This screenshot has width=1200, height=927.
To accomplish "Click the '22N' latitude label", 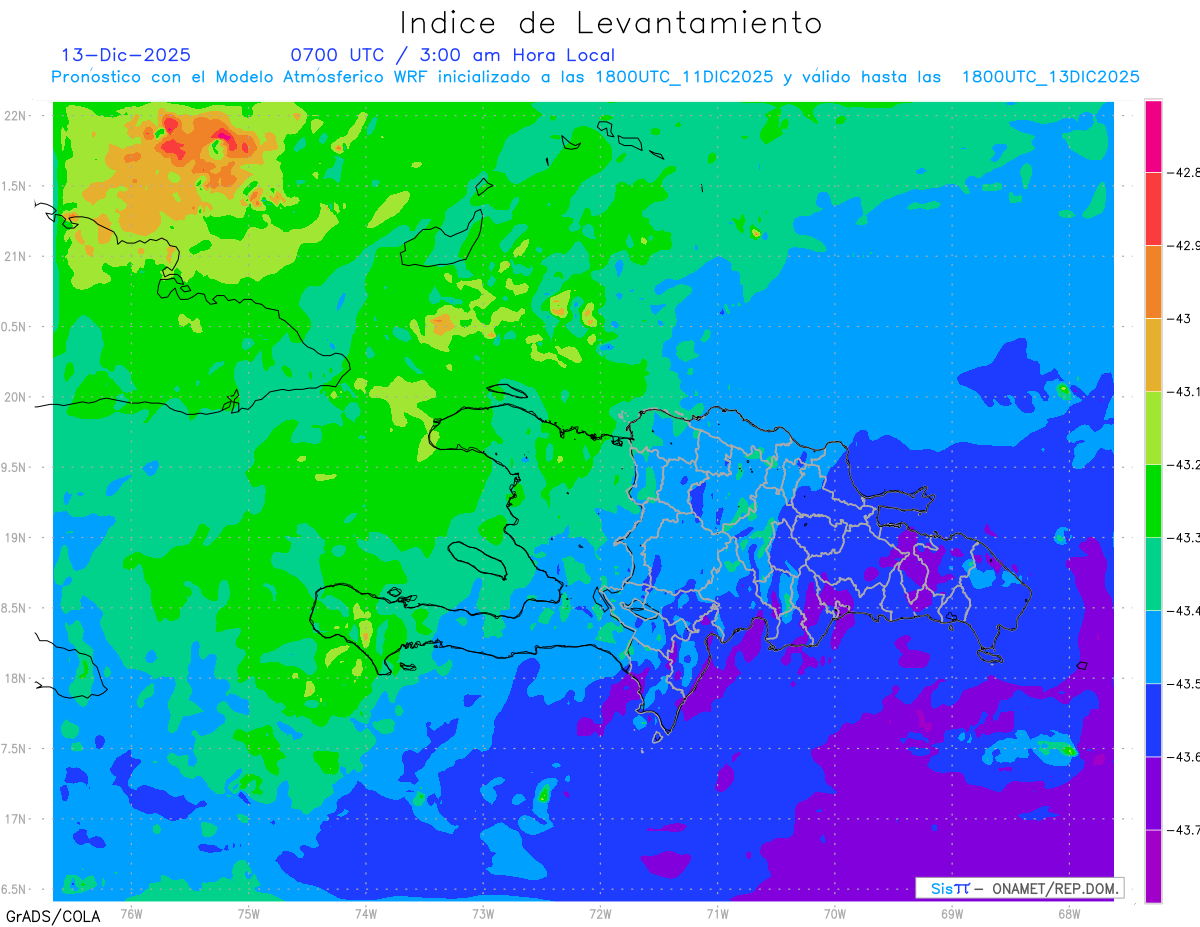I will click(x=15, y=115).
